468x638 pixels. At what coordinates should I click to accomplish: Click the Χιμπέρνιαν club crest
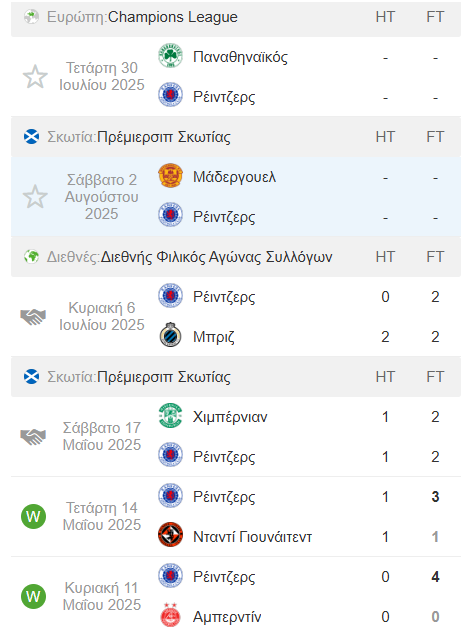(170, 416)
